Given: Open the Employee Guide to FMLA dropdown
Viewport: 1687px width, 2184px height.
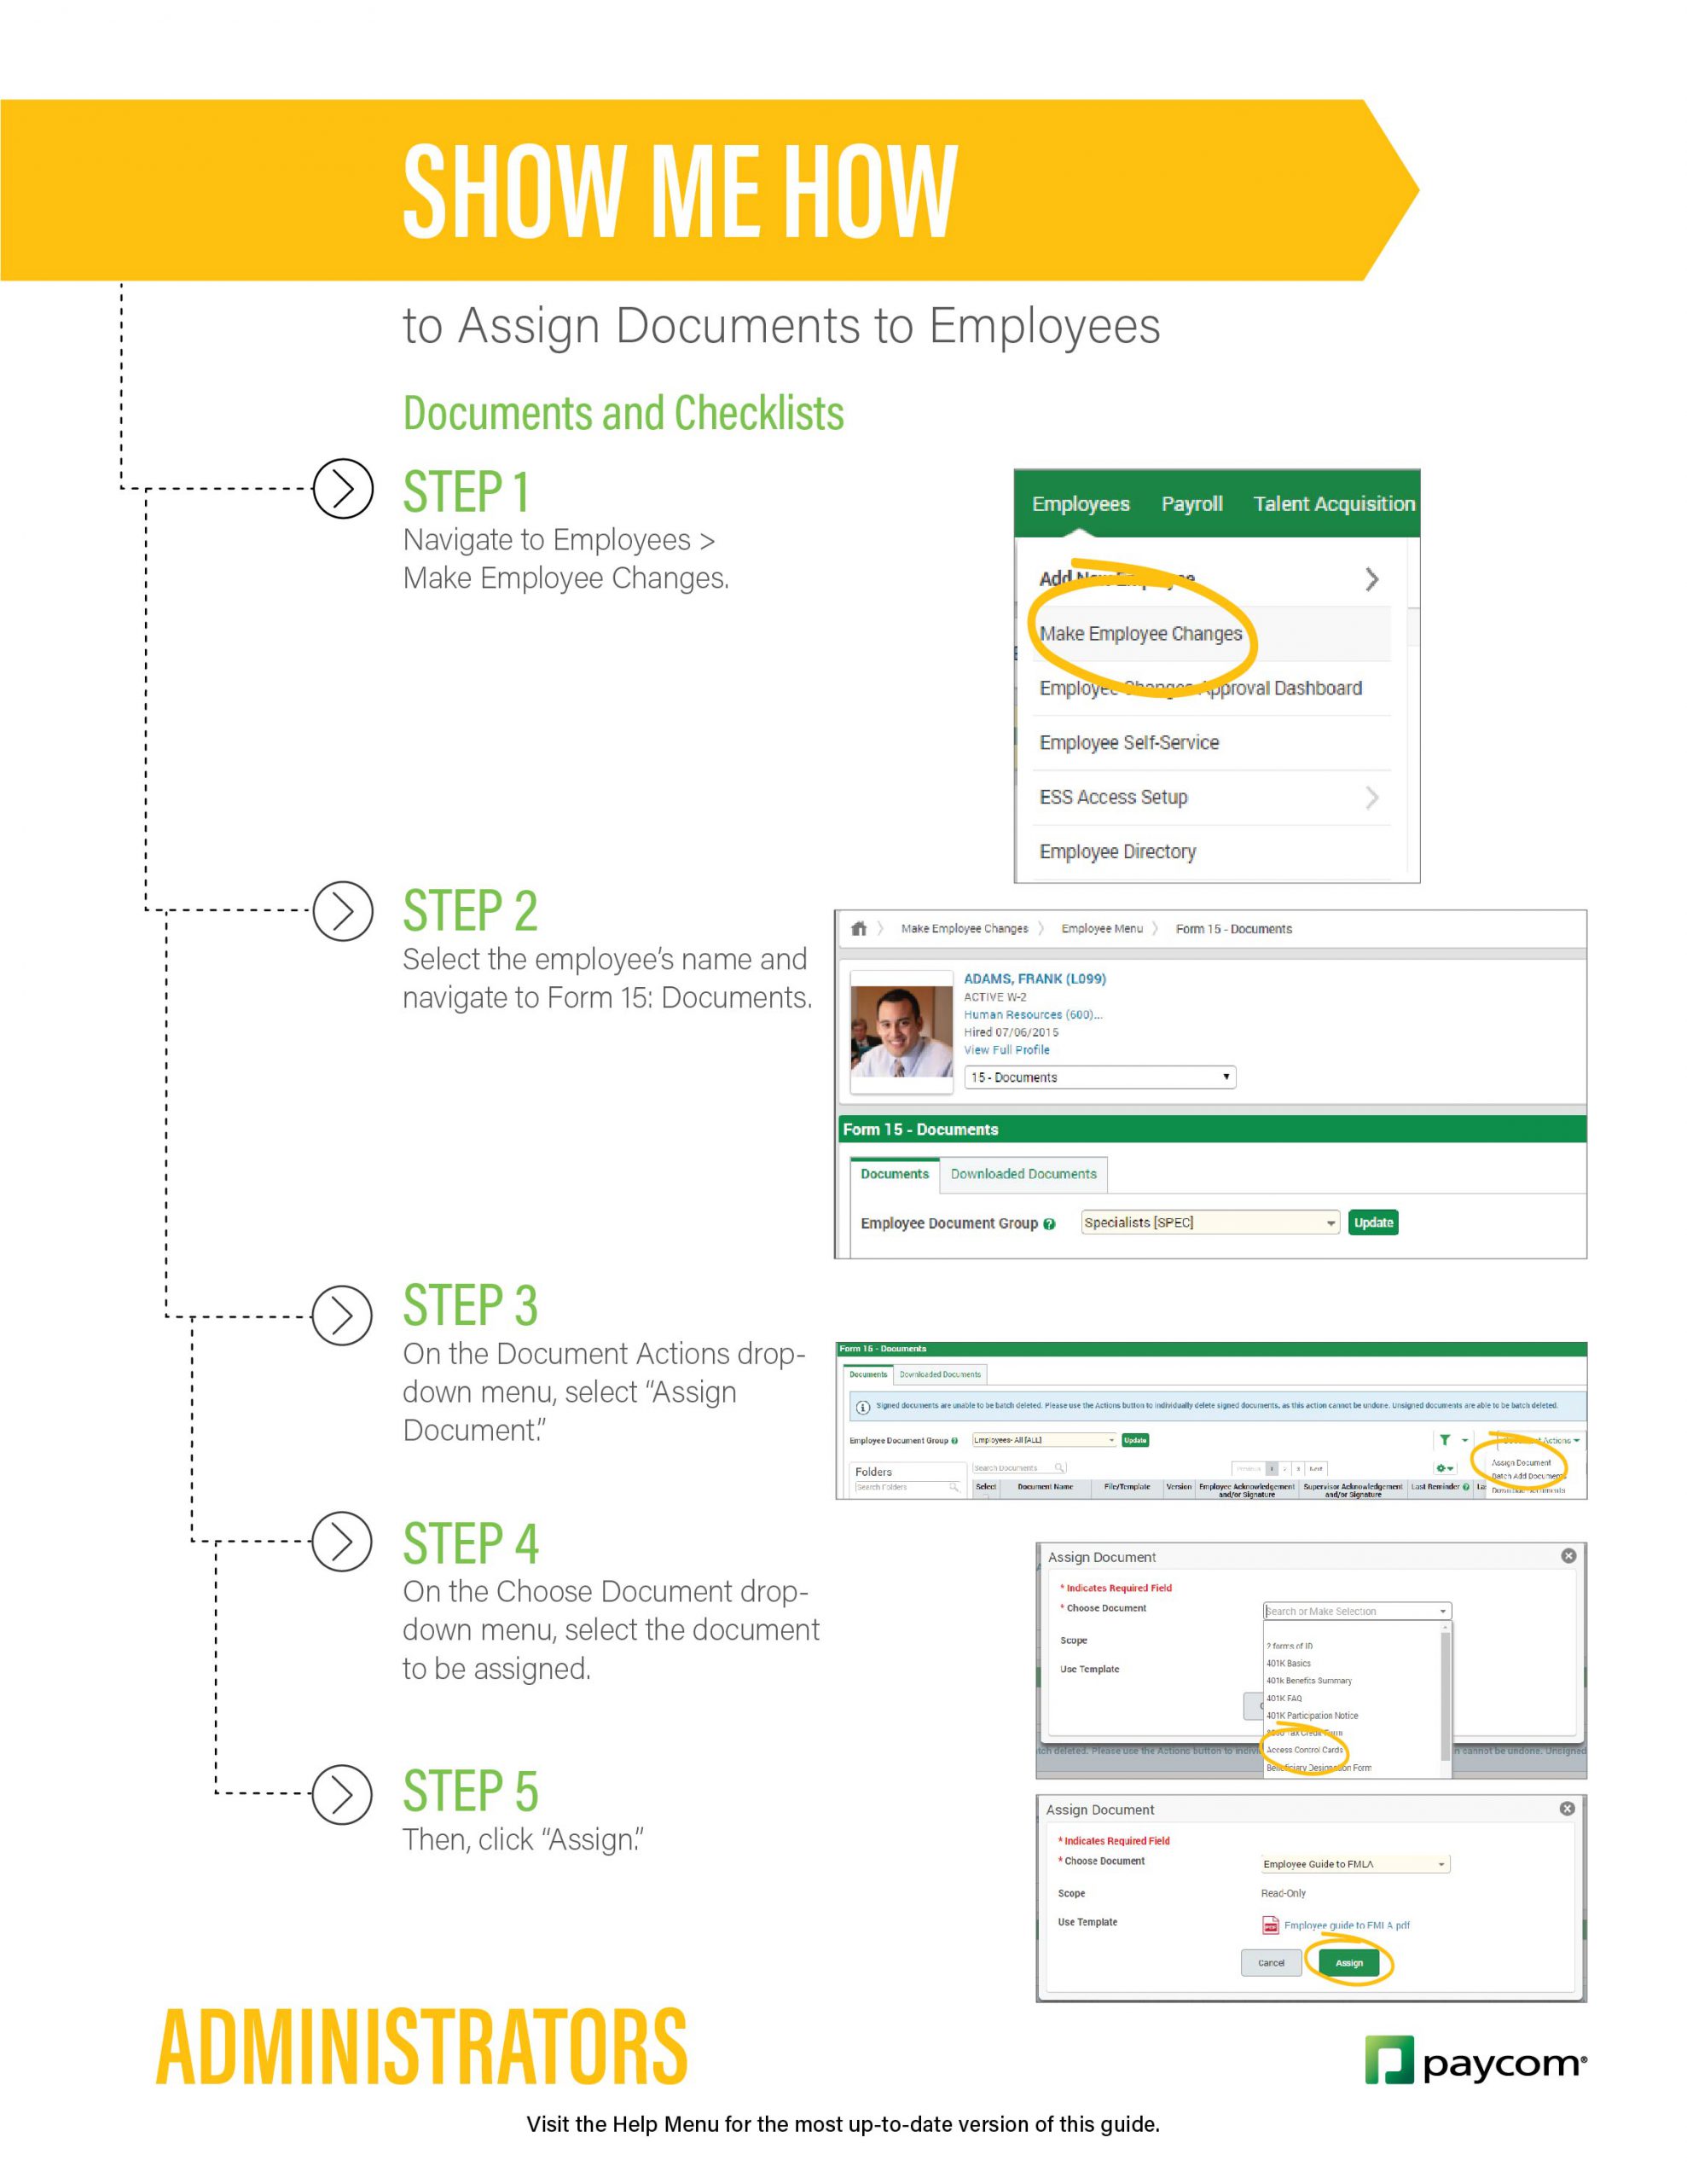Looking at the screenshot, I should click(x=1354, y=1864).
